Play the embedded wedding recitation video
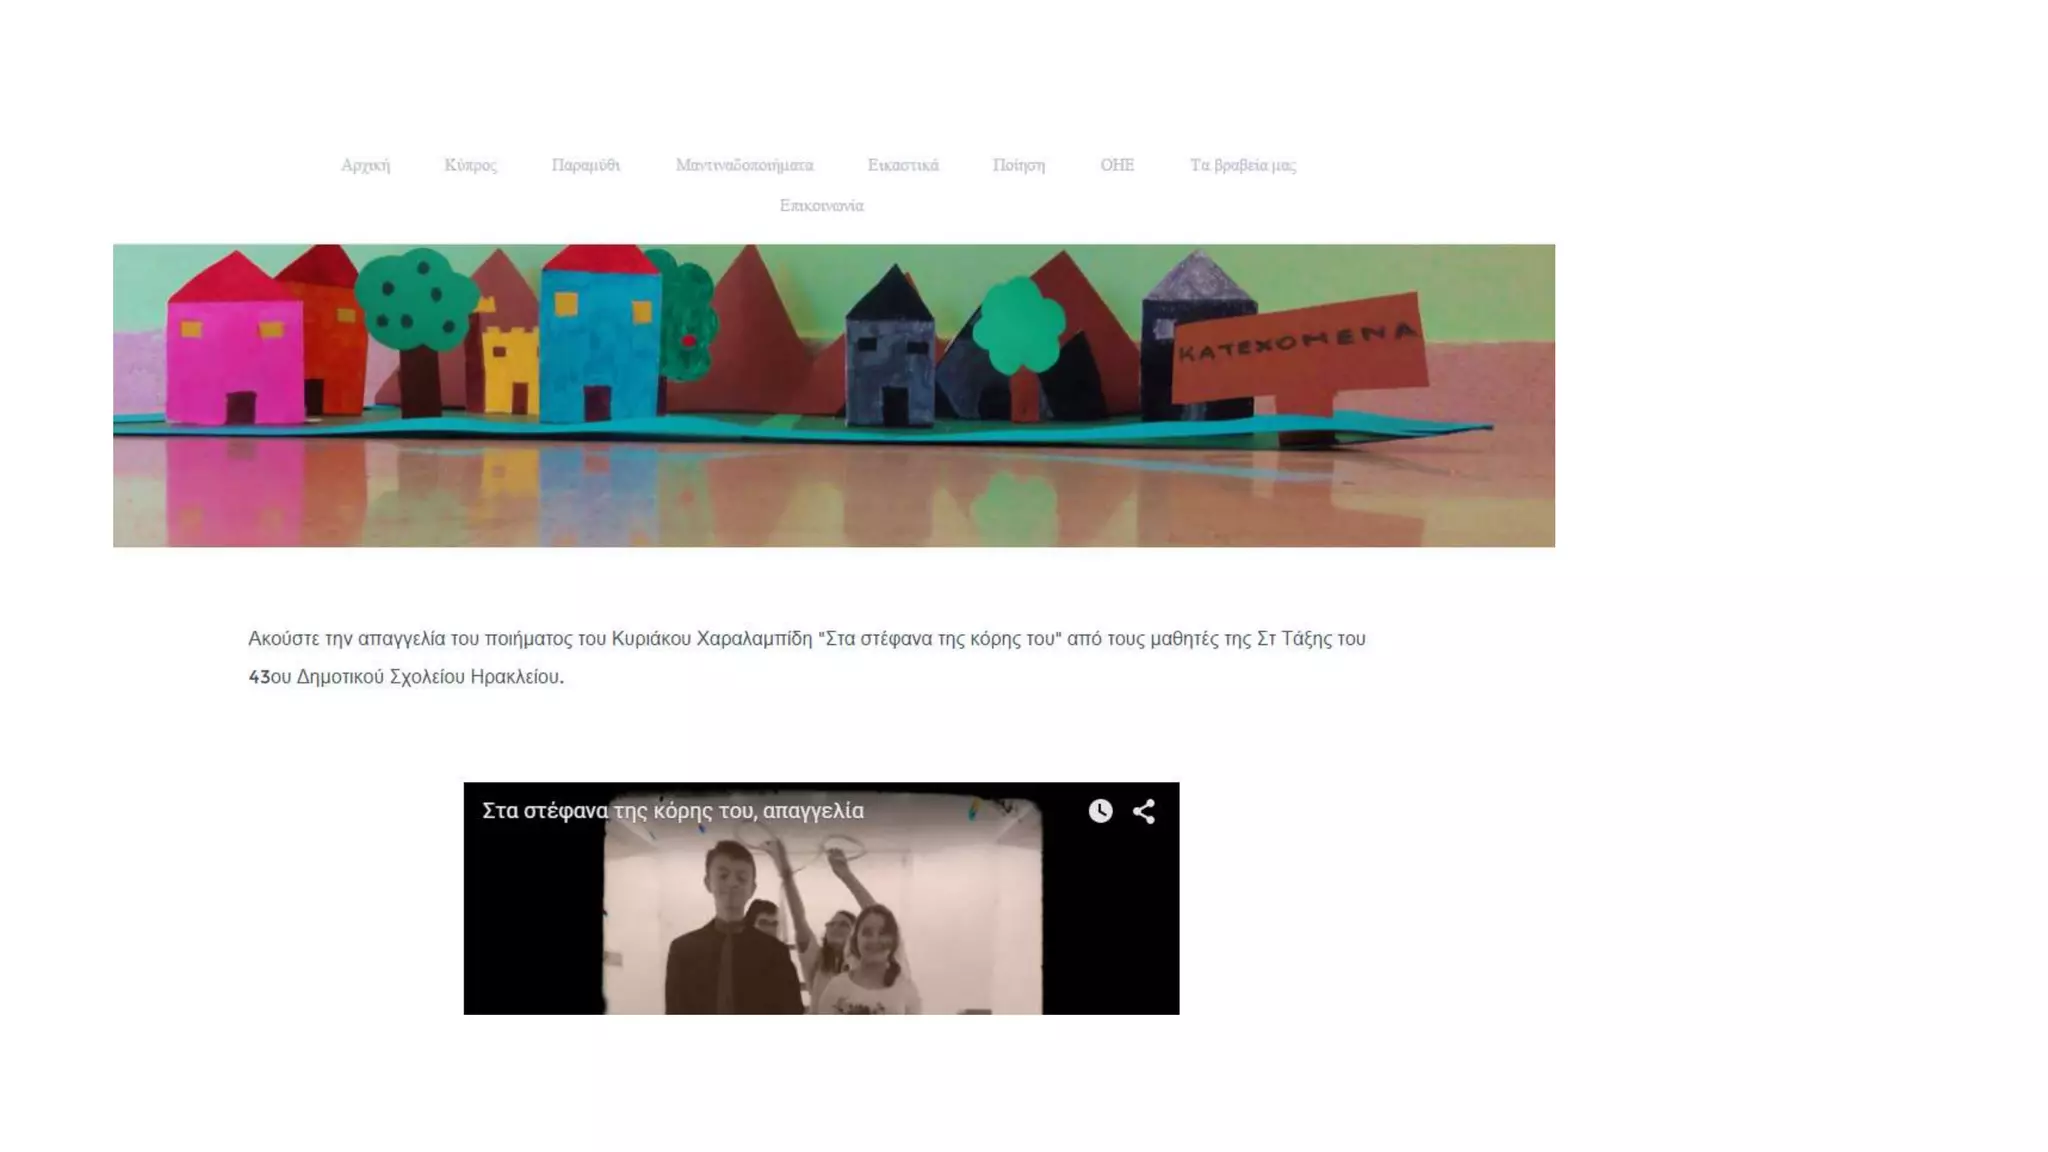This screenshot has height=1152, width=2048. [x=821, y=899]
